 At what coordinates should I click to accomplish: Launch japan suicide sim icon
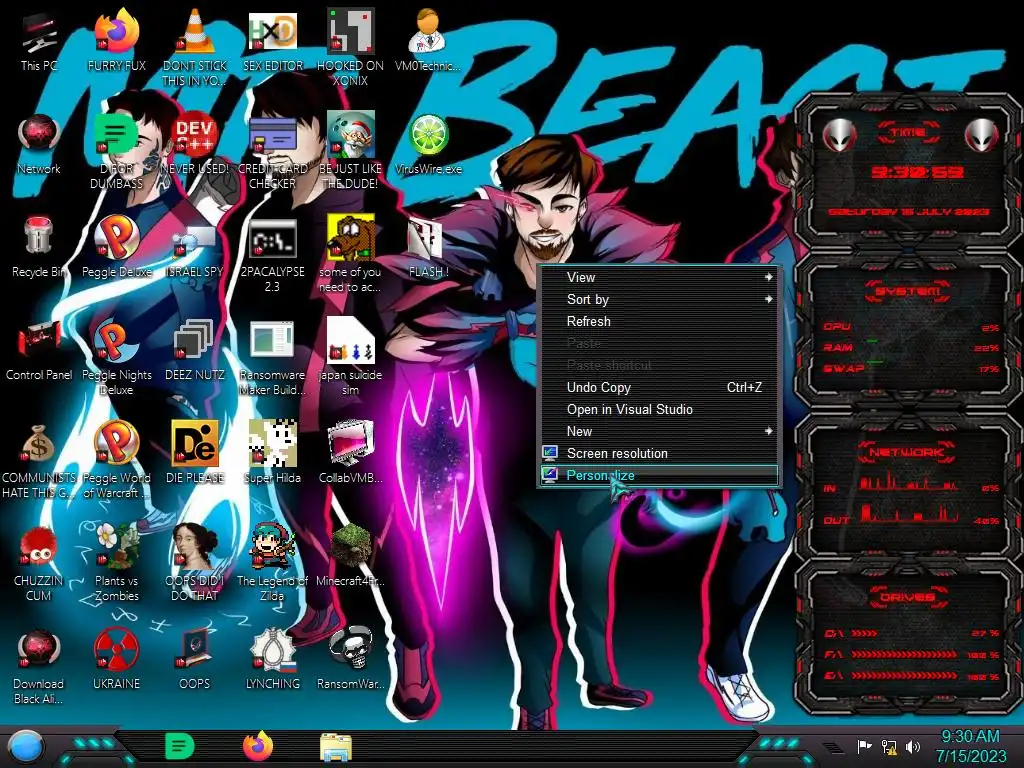(x=350, y=357)
